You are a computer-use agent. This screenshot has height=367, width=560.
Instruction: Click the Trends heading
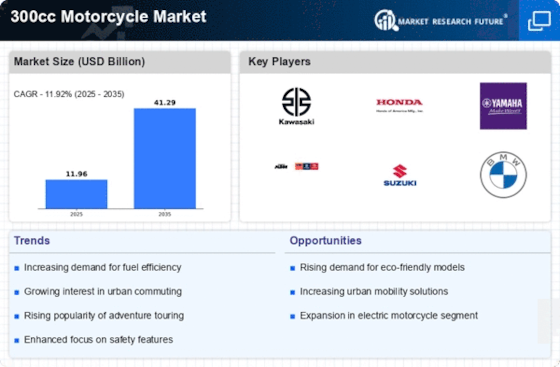(32, 241)
